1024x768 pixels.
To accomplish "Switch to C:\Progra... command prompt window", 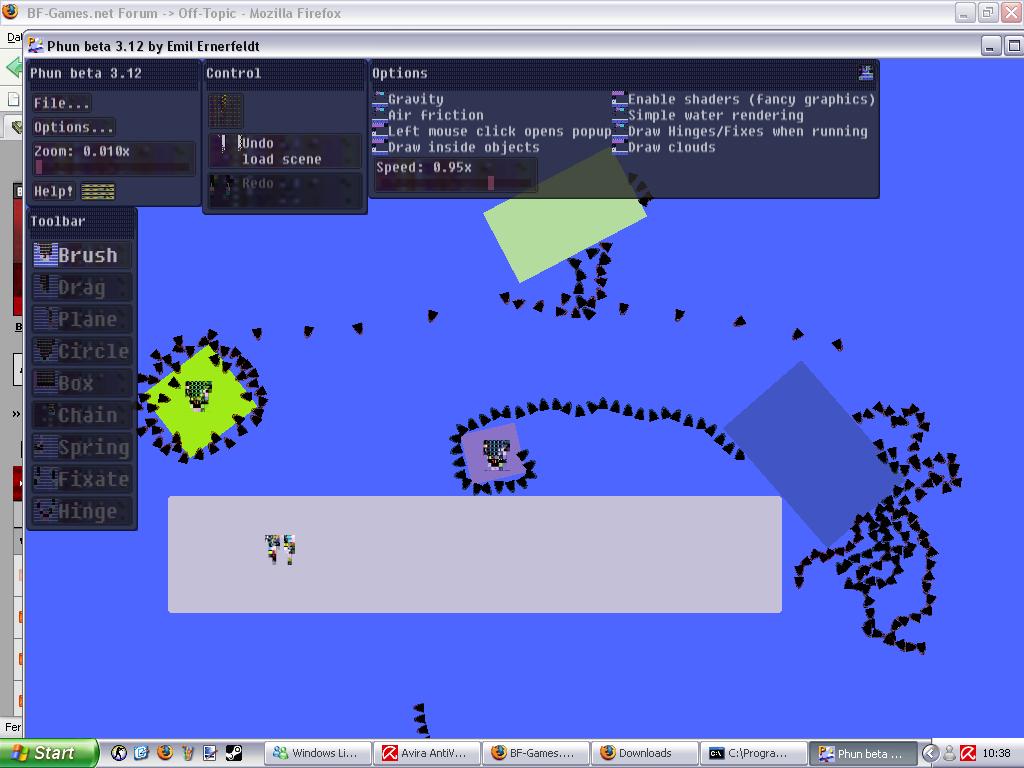I will click(753, 753).
